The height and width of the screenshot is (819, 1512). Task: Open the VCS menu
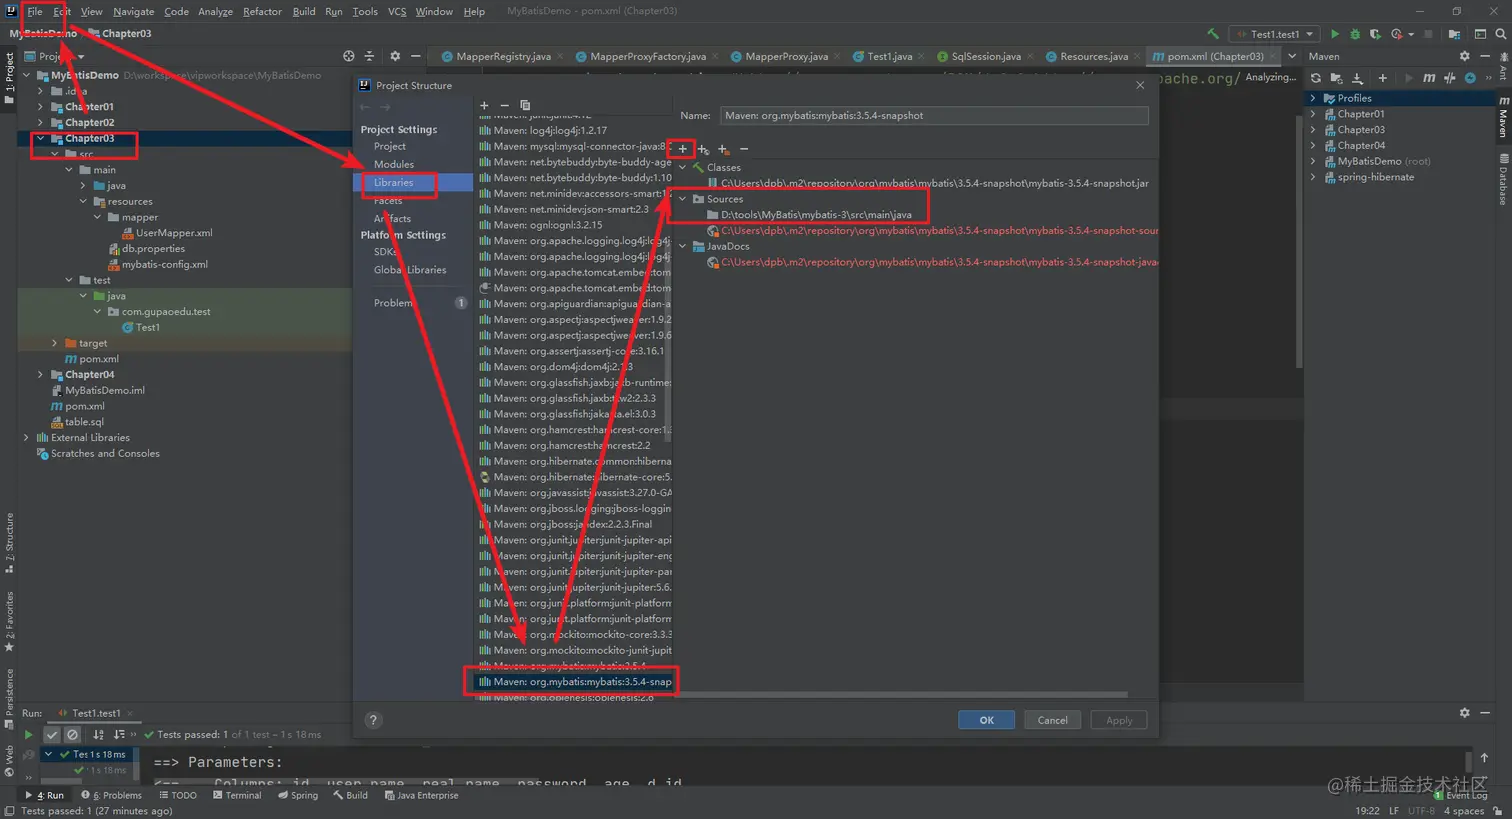[x=397, y=11]
